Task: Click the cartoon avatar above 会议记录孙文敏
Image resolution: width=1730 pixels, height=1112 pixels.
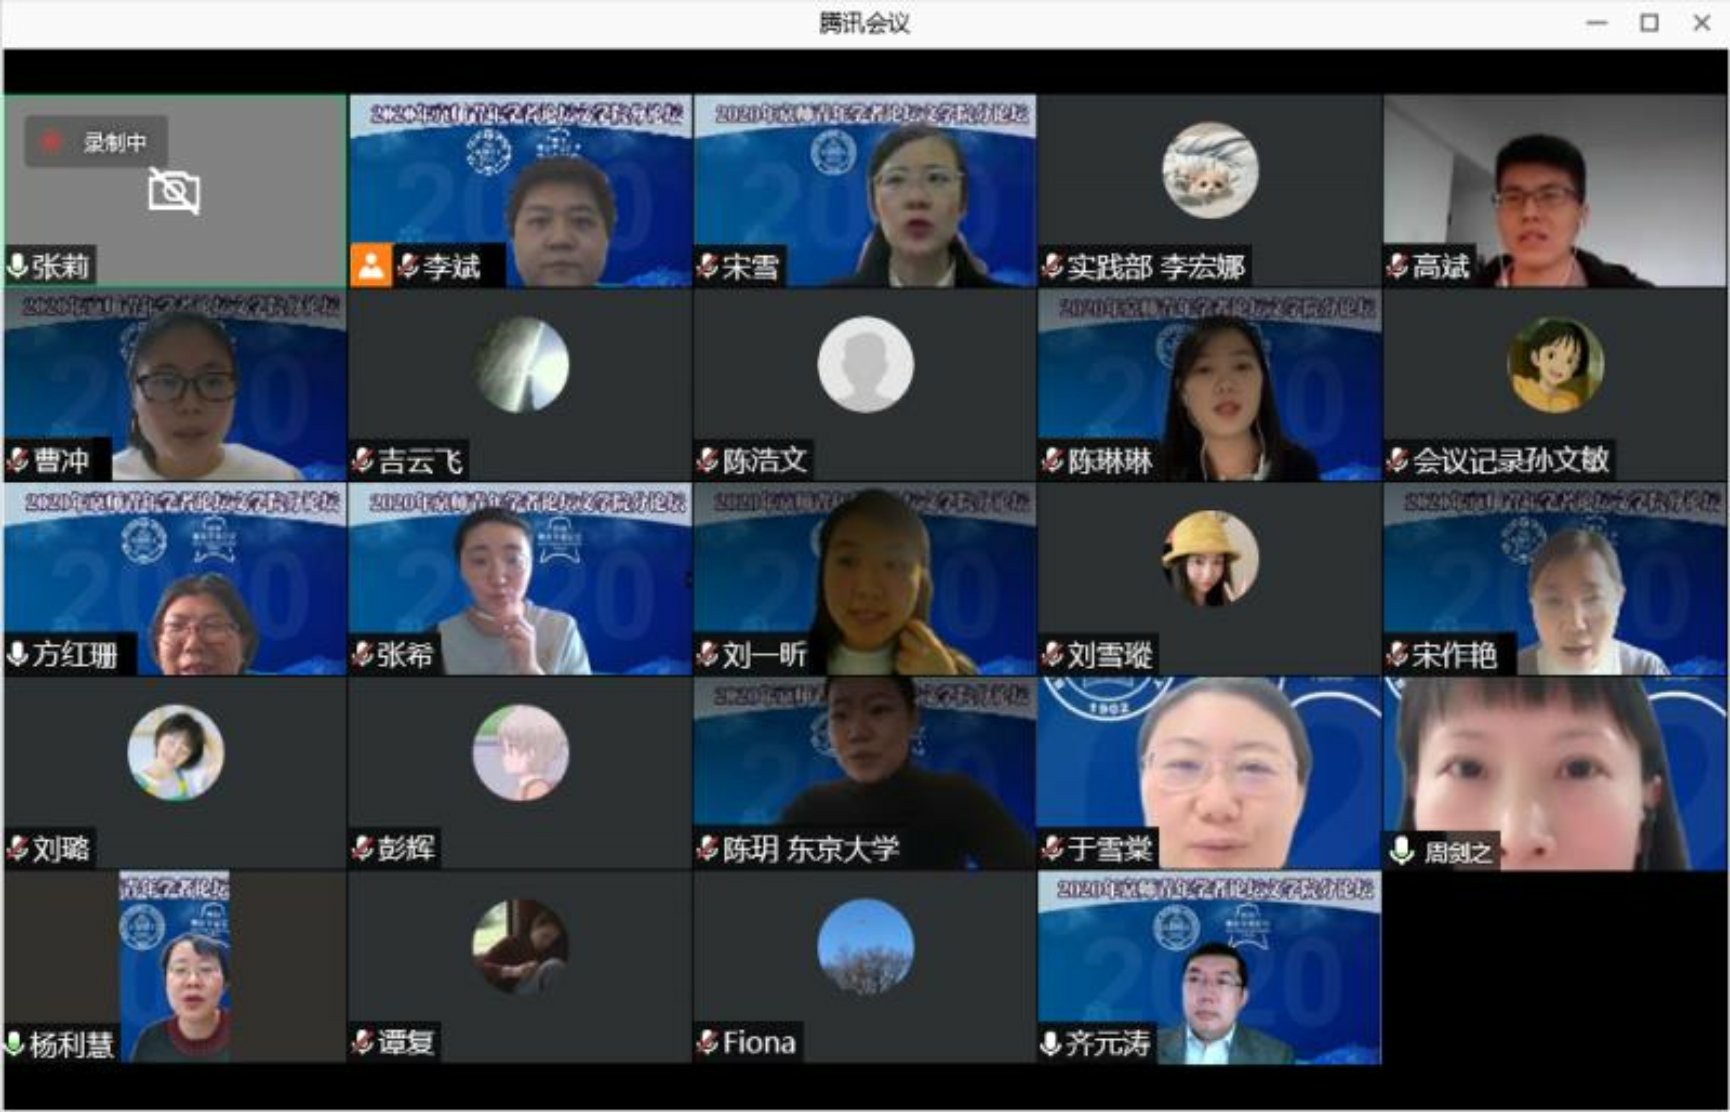Action: (x=1555, y=364)
